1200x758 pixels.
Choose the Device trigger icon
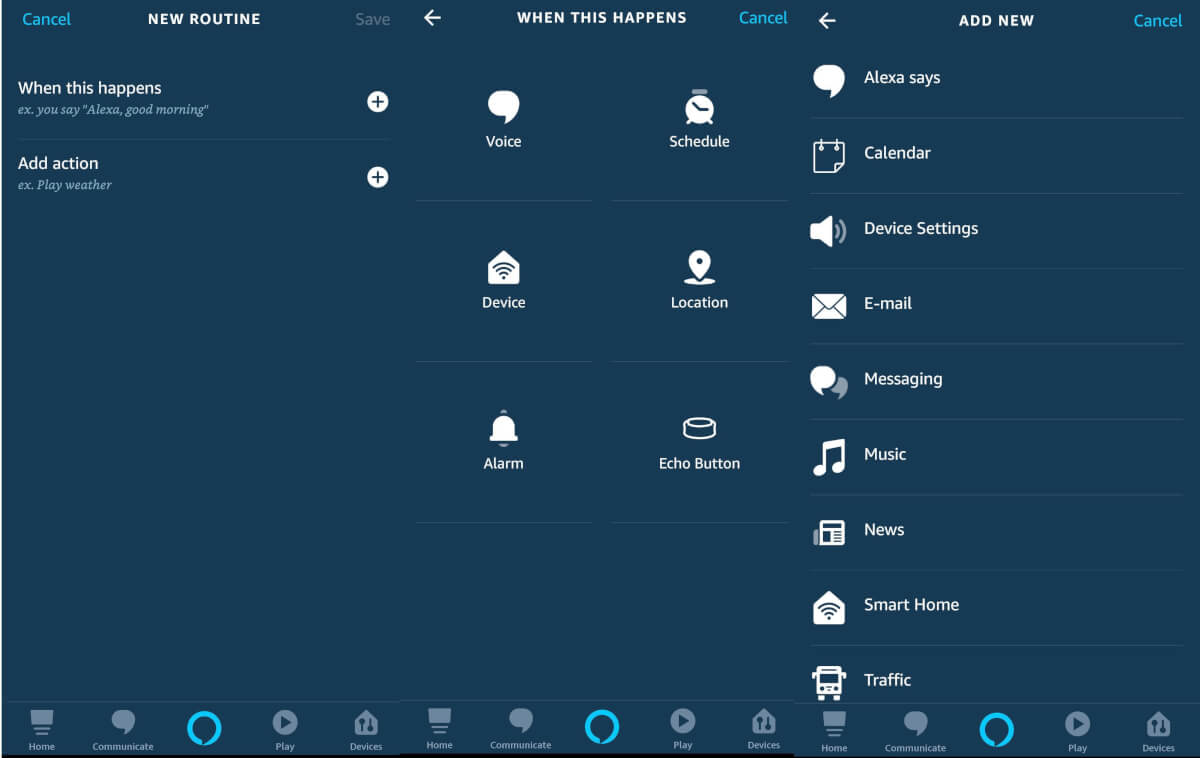click(x=503, y=268)
